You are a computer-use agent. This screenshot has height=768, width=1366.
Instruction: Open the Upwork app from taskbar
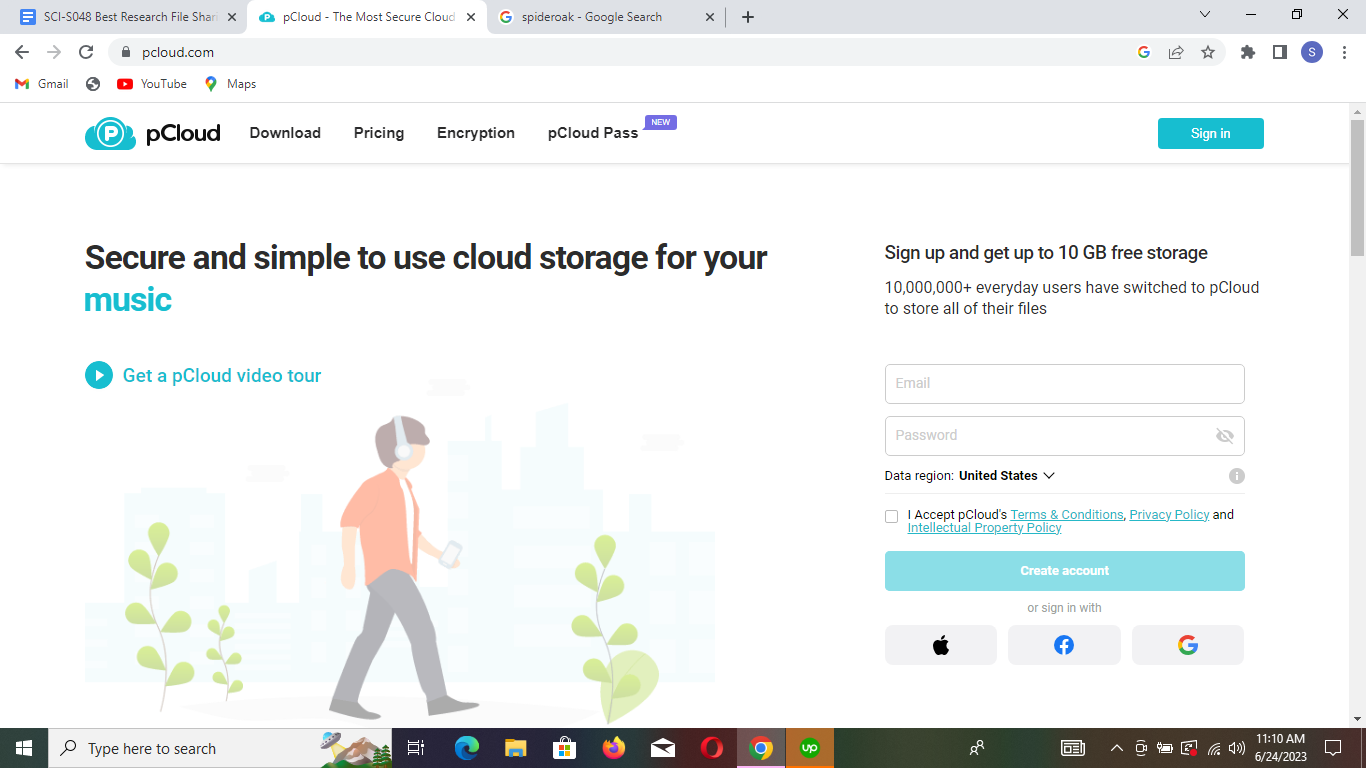(x=809, y=747)
